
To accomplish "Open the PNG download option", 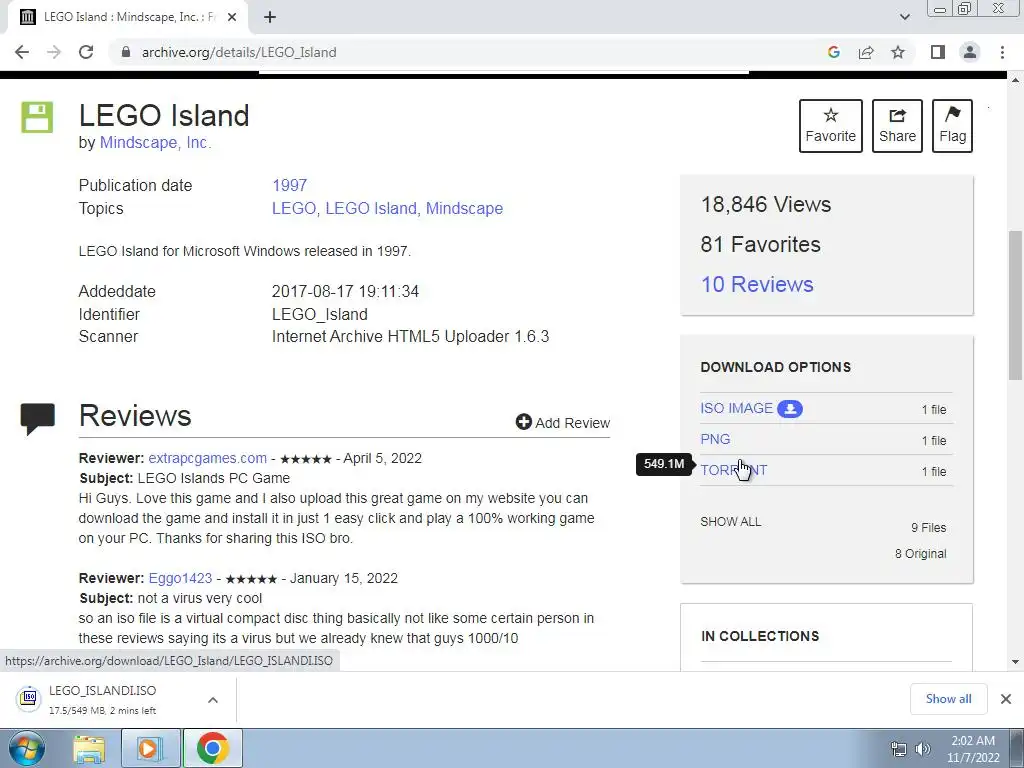I will (715, 440).
